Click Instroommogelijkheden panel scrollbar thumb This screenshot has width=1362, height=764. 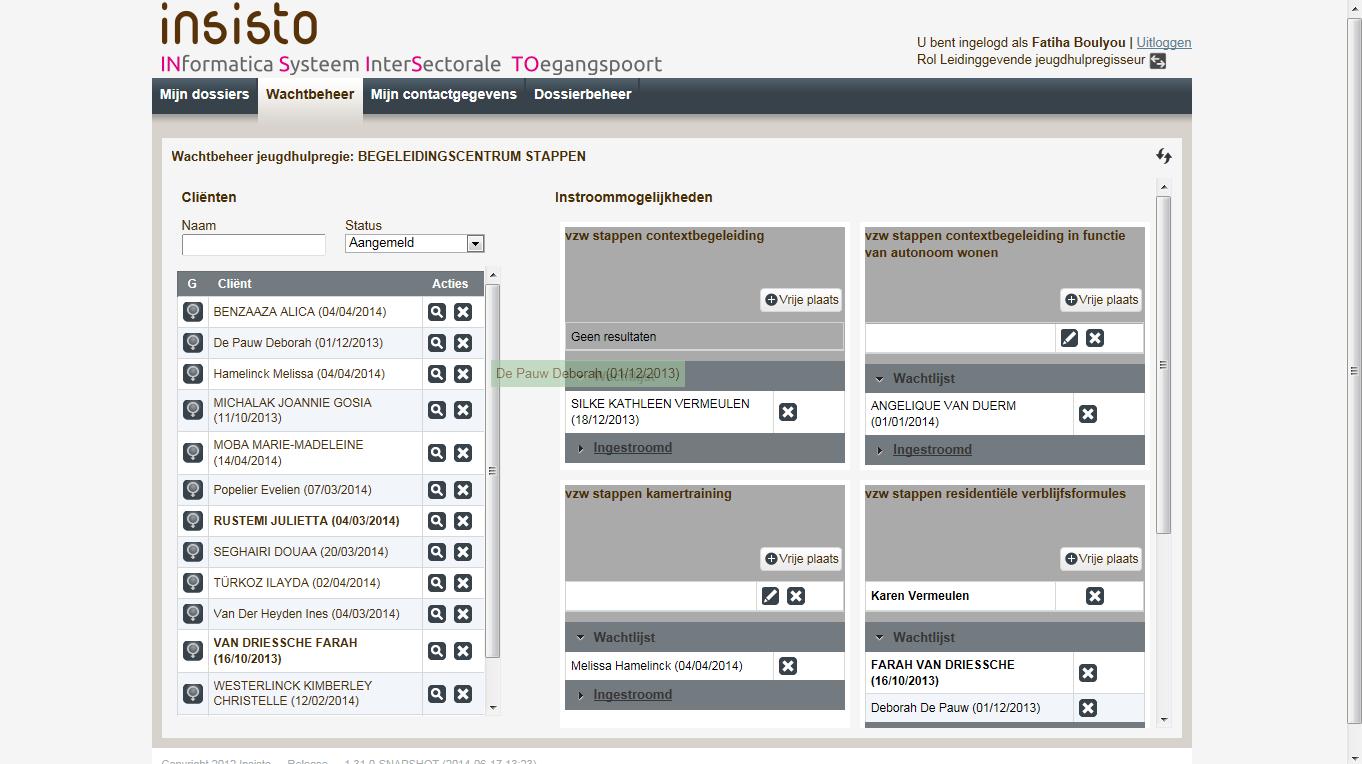[x=1163, y=365]
